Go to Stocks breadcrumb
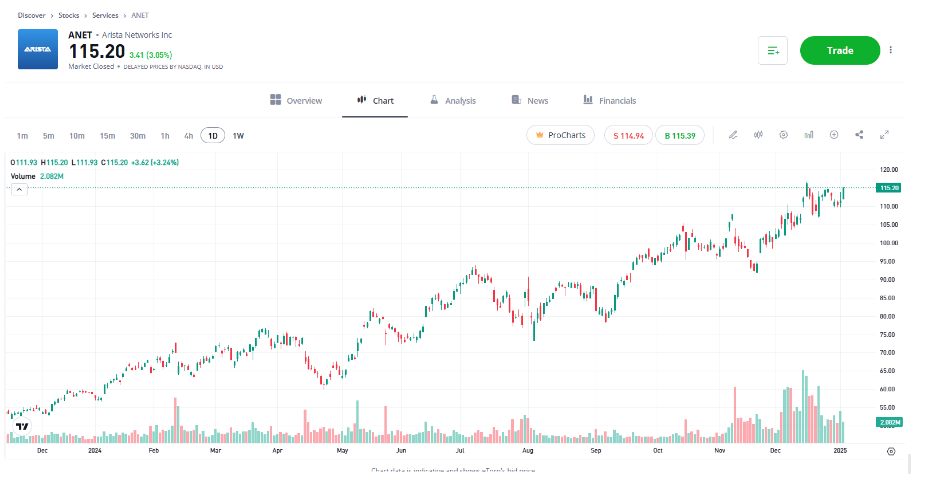The height and width of the screenshot is (493, 928). 69,15
